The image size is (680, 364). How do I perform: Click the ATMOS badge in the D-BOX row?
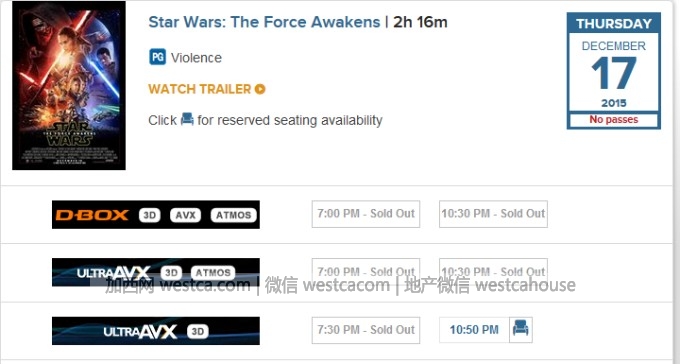(x=234, y=215)
